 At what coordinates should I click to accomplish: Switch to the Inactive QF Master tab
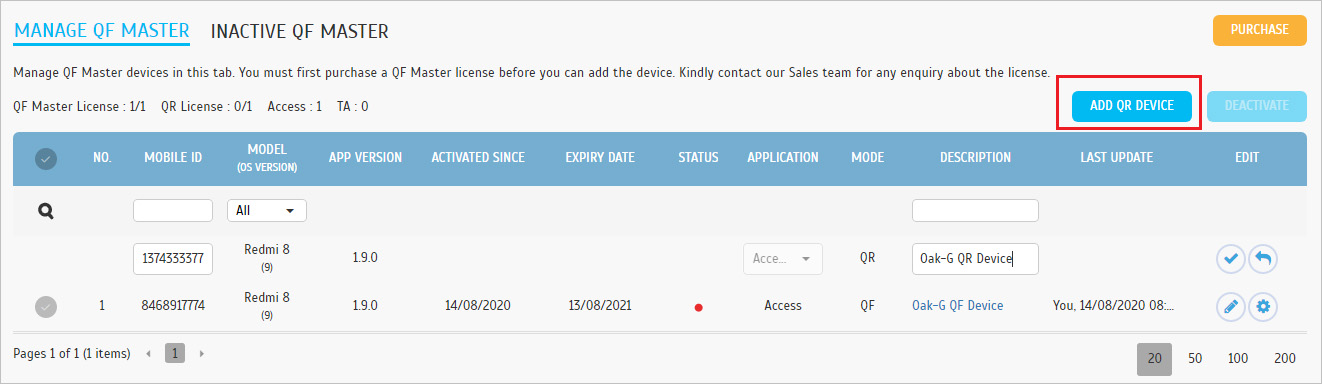tap(299, 31)
